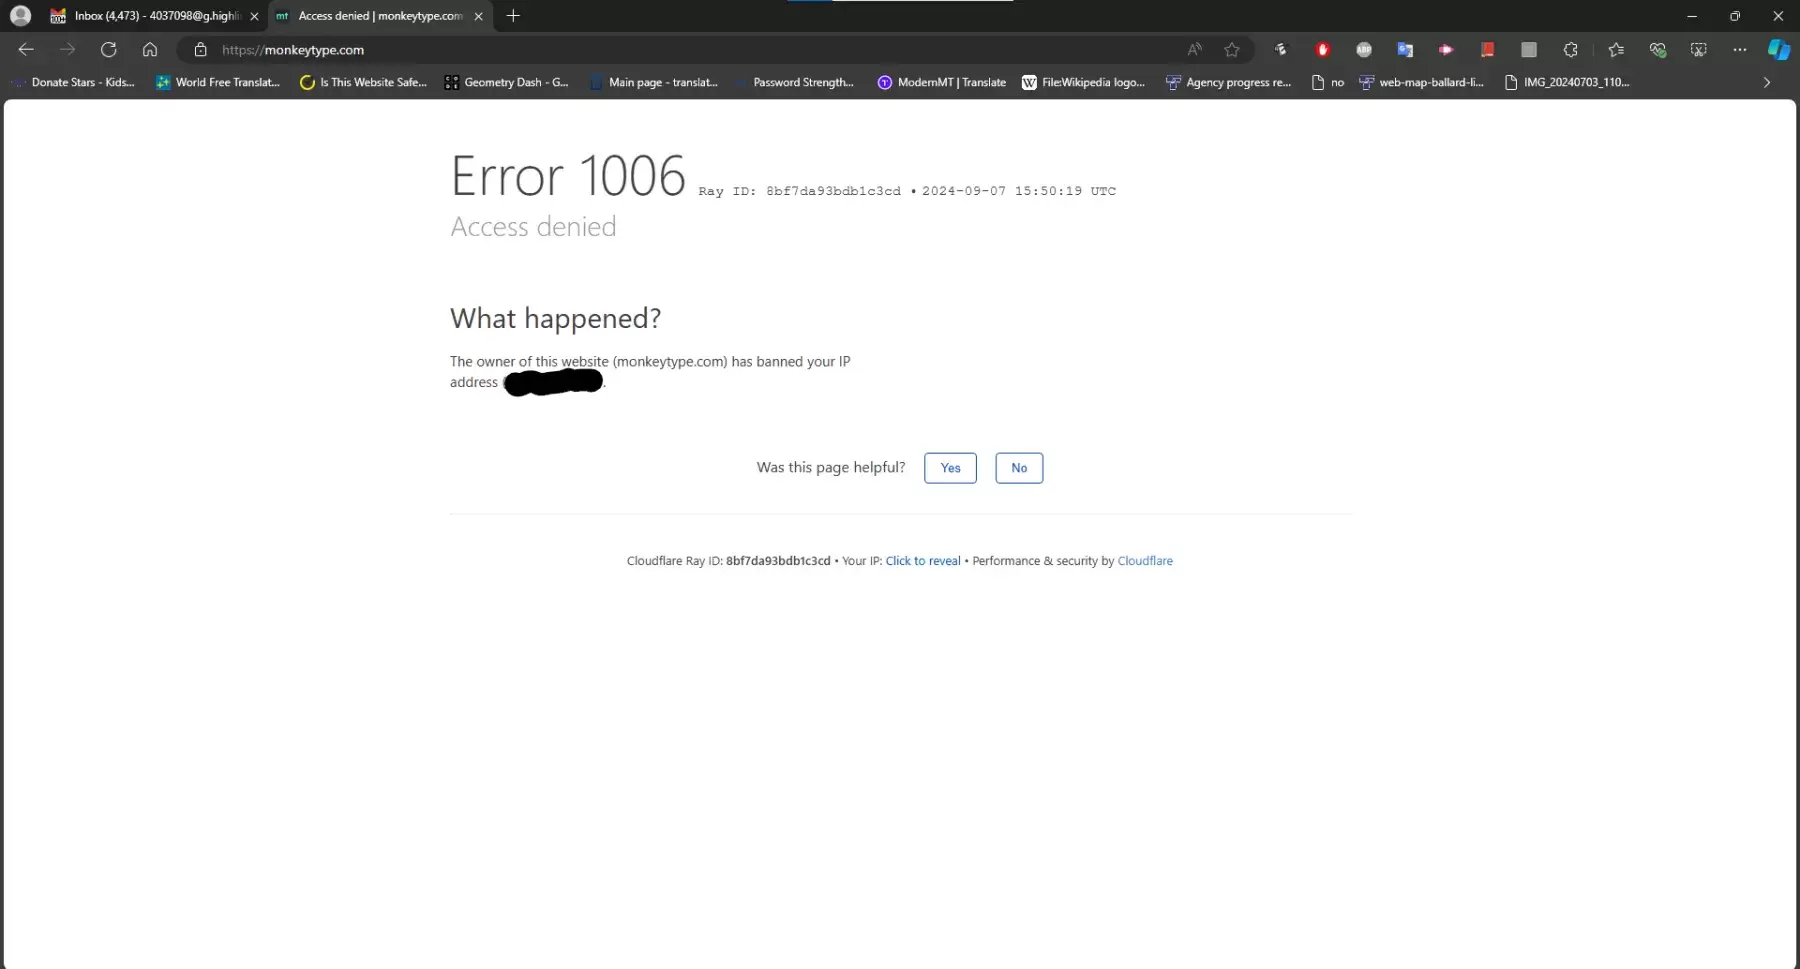
Task: Open the browser profile avatar menu
Action: [20, 16]
